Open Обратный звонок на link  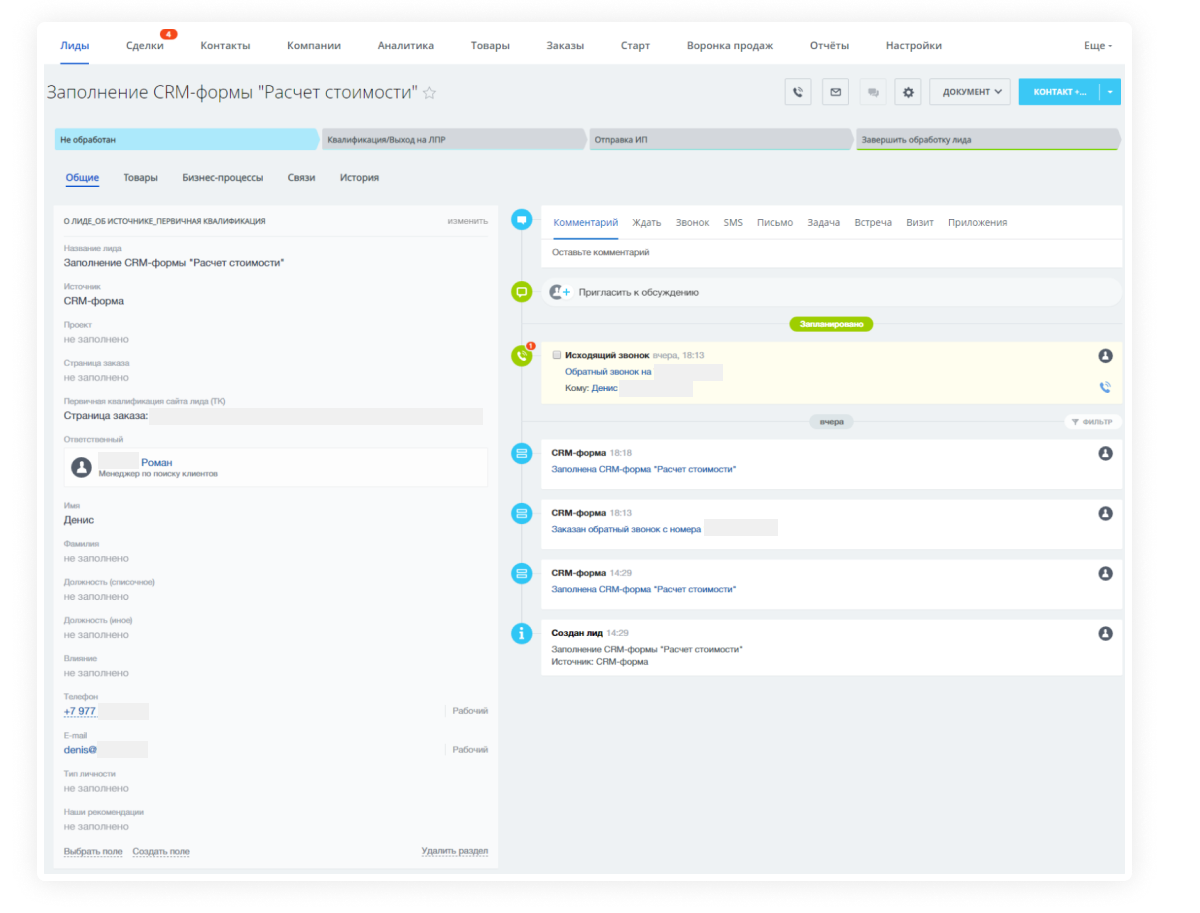pyautogui.click(x=608, y=372)
